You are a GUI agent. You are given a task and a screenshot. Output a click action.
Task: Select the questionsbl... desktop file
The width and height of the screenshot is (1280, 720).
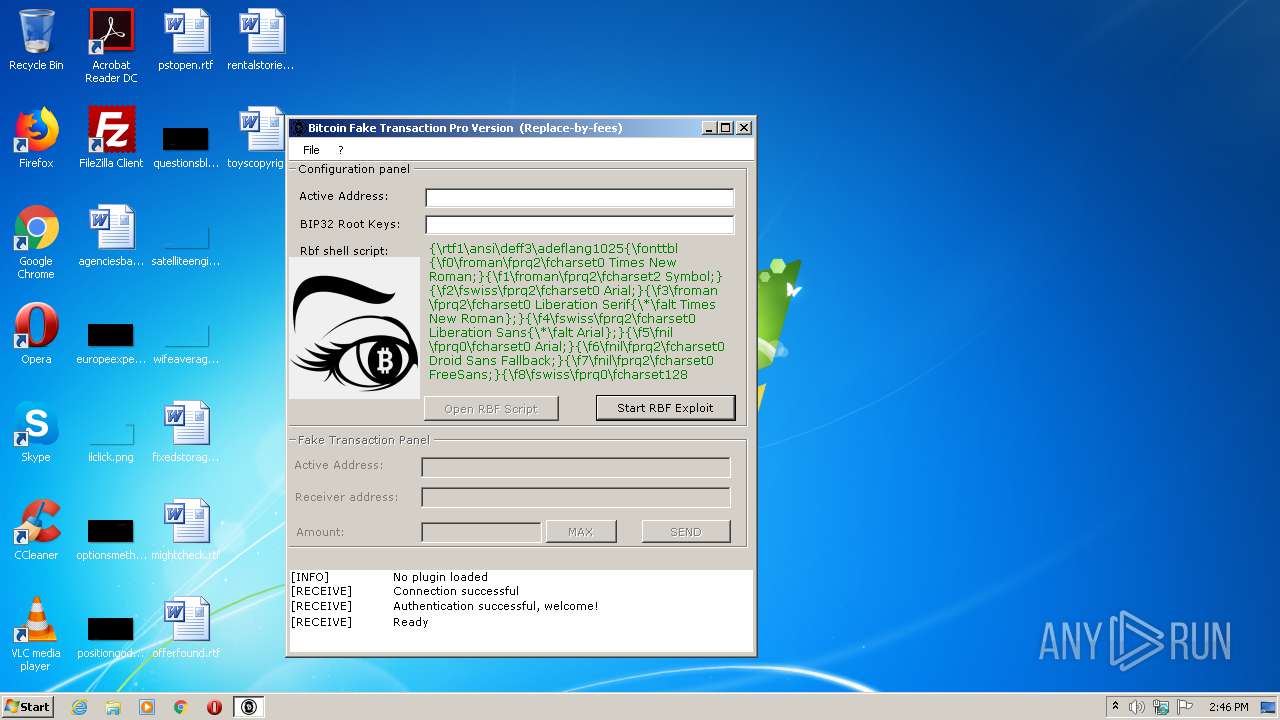click(186, 146)
